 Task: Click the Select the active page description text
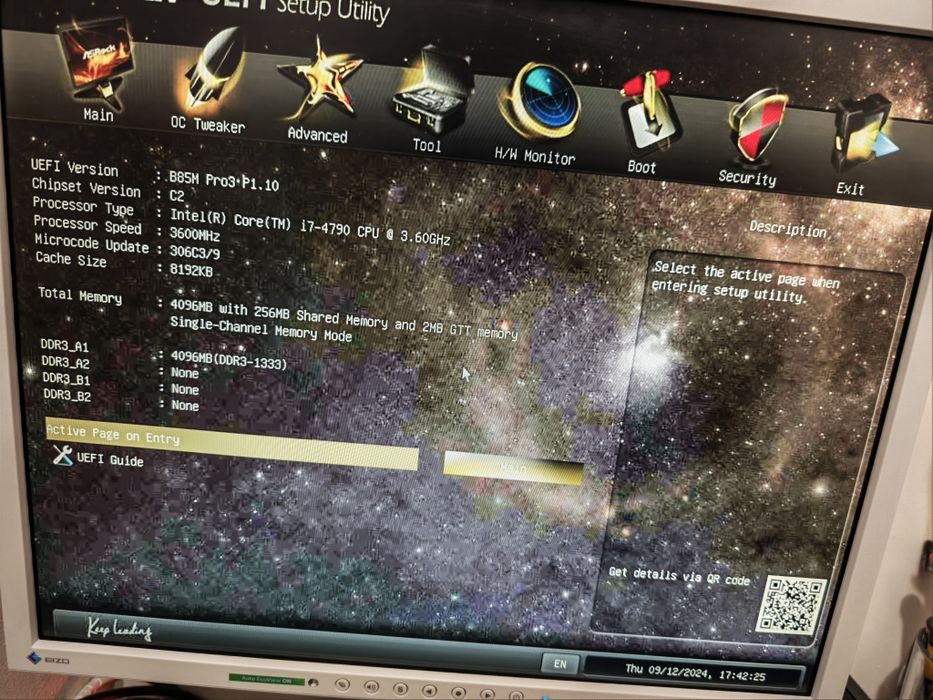(746, 282)
